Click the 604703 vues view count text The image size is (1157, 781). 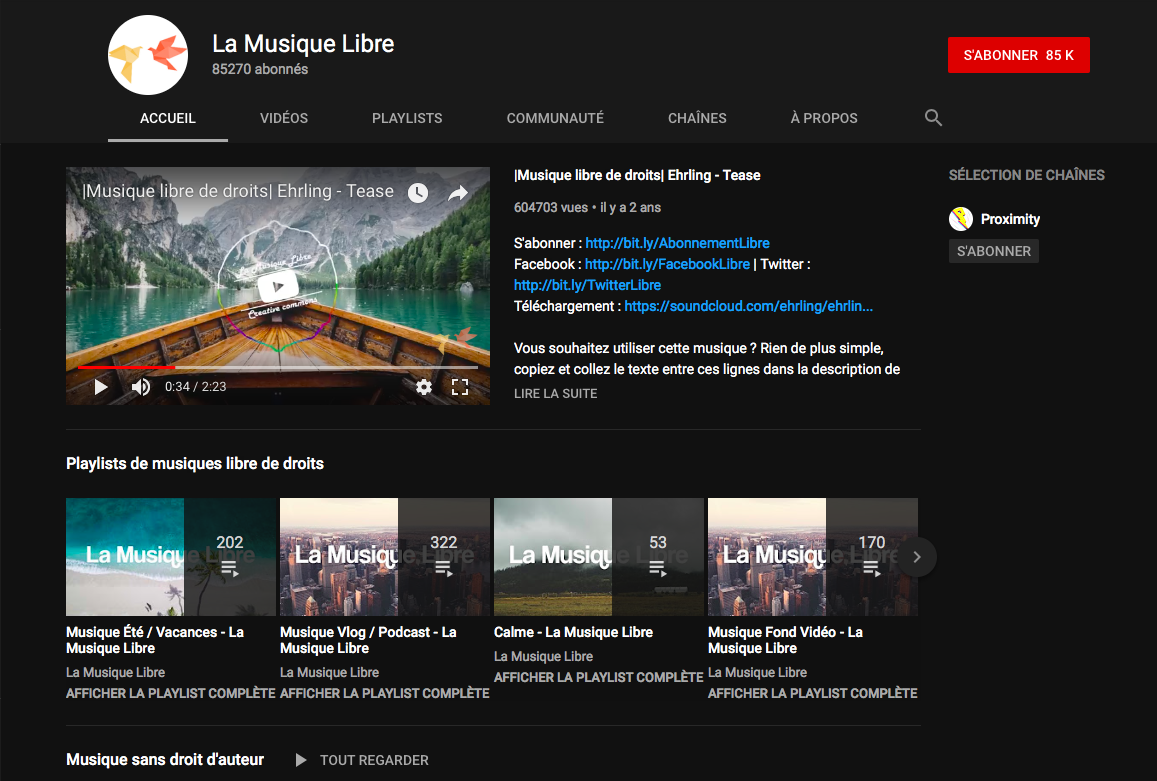(x=551, y=207)
